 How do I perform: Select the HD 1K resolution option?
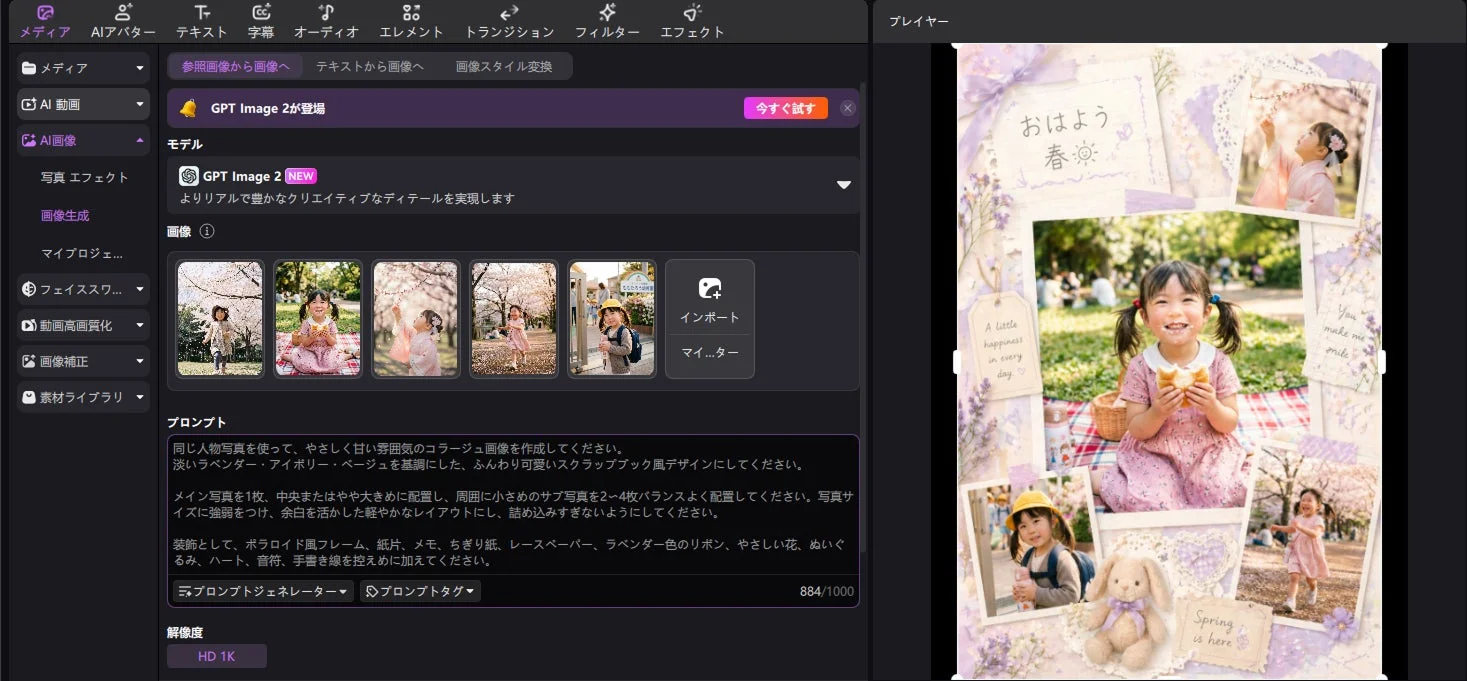click(x=216, y=655)
